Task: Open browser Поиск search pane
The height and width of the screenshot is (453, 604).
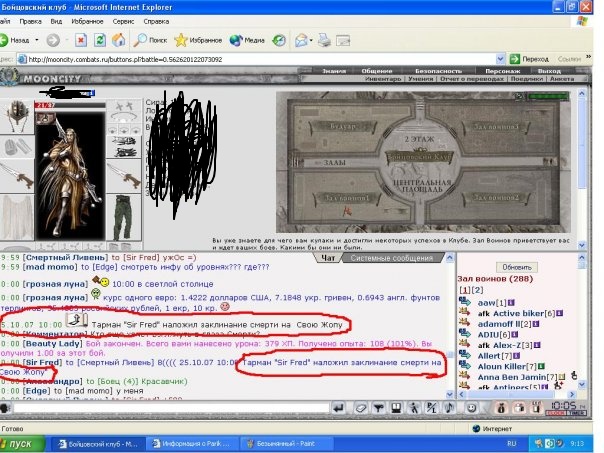Action: (x=150, y=40)
